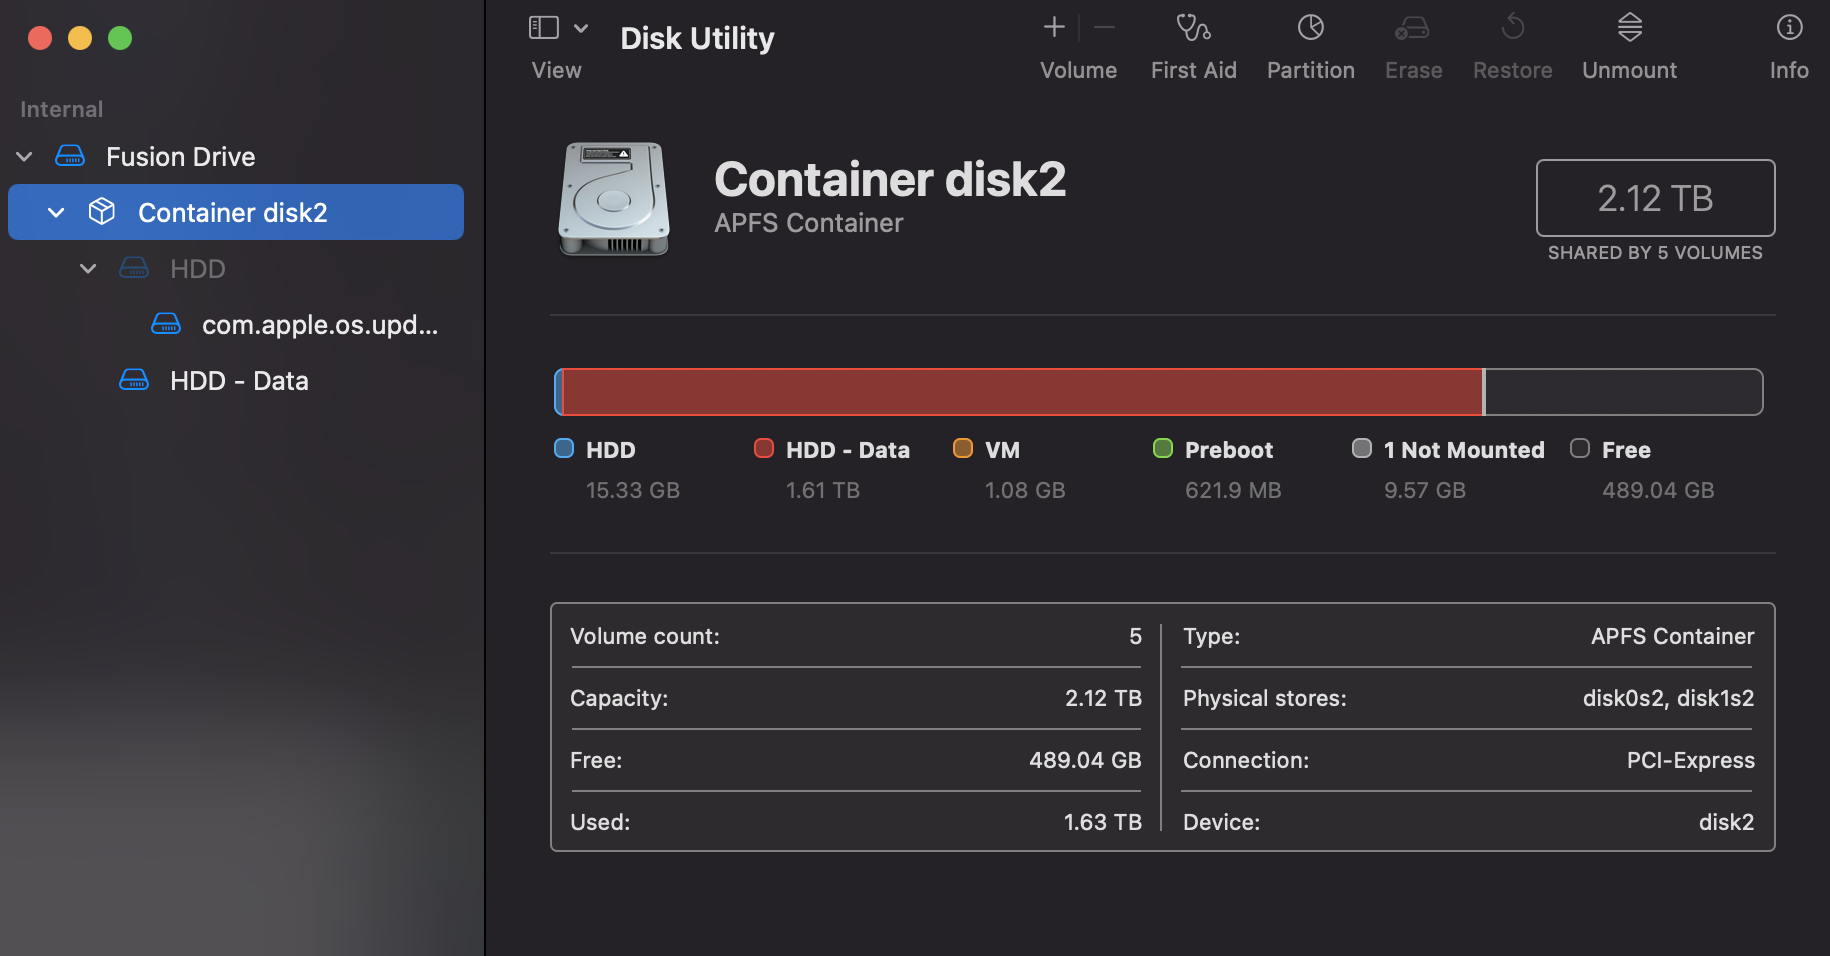Image resolution: width=1830 pixels, height=956 pixels.
Task: Click the Unmount eject icon
Action: (1630, 27)
